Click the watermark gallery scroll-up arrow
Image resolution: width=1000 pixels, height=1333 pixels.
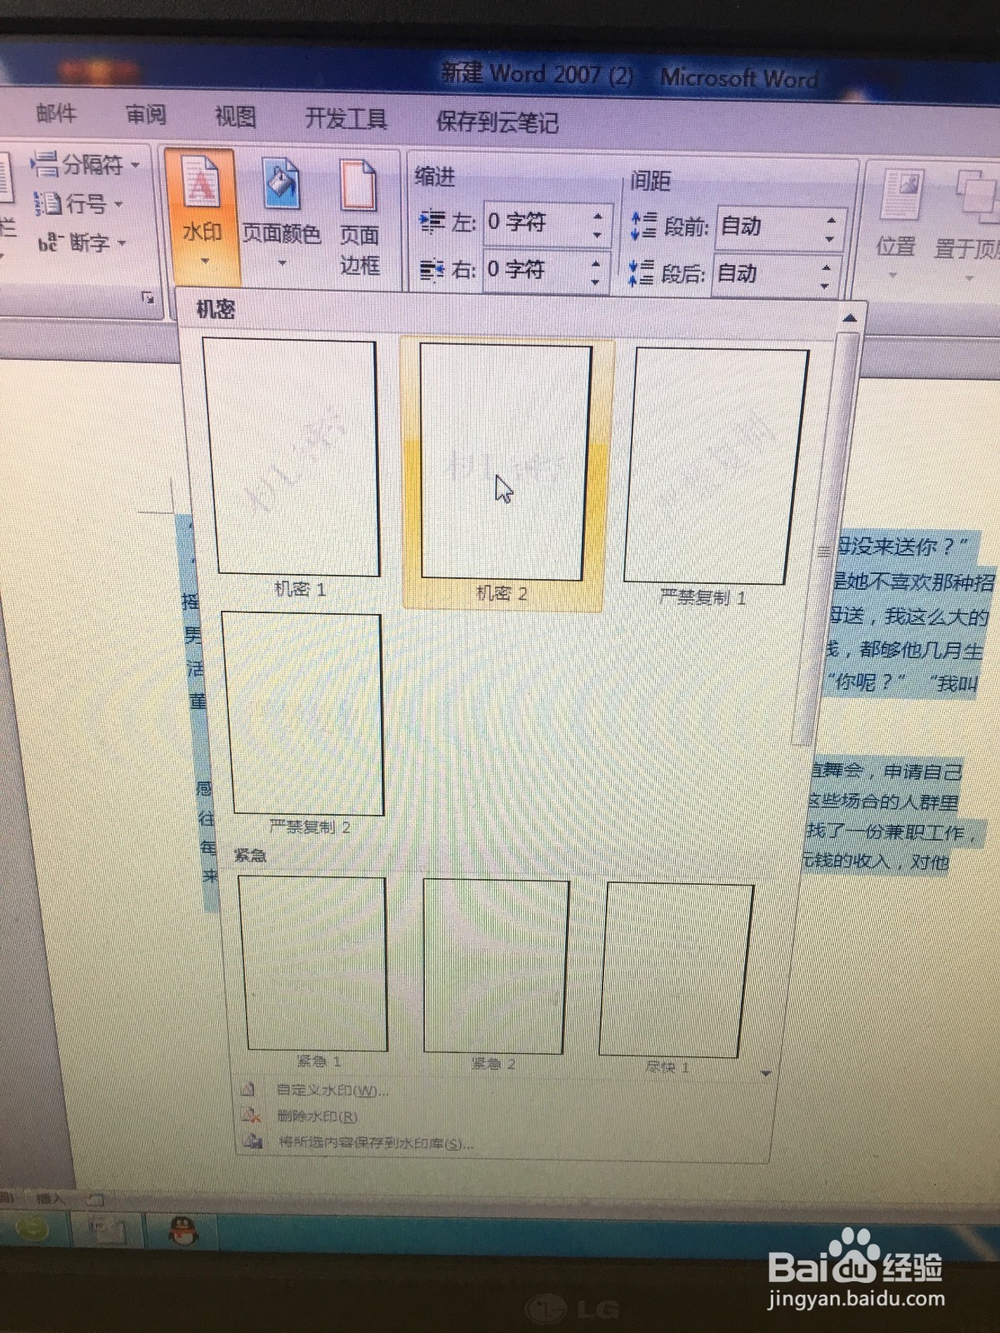click(850, 318)
